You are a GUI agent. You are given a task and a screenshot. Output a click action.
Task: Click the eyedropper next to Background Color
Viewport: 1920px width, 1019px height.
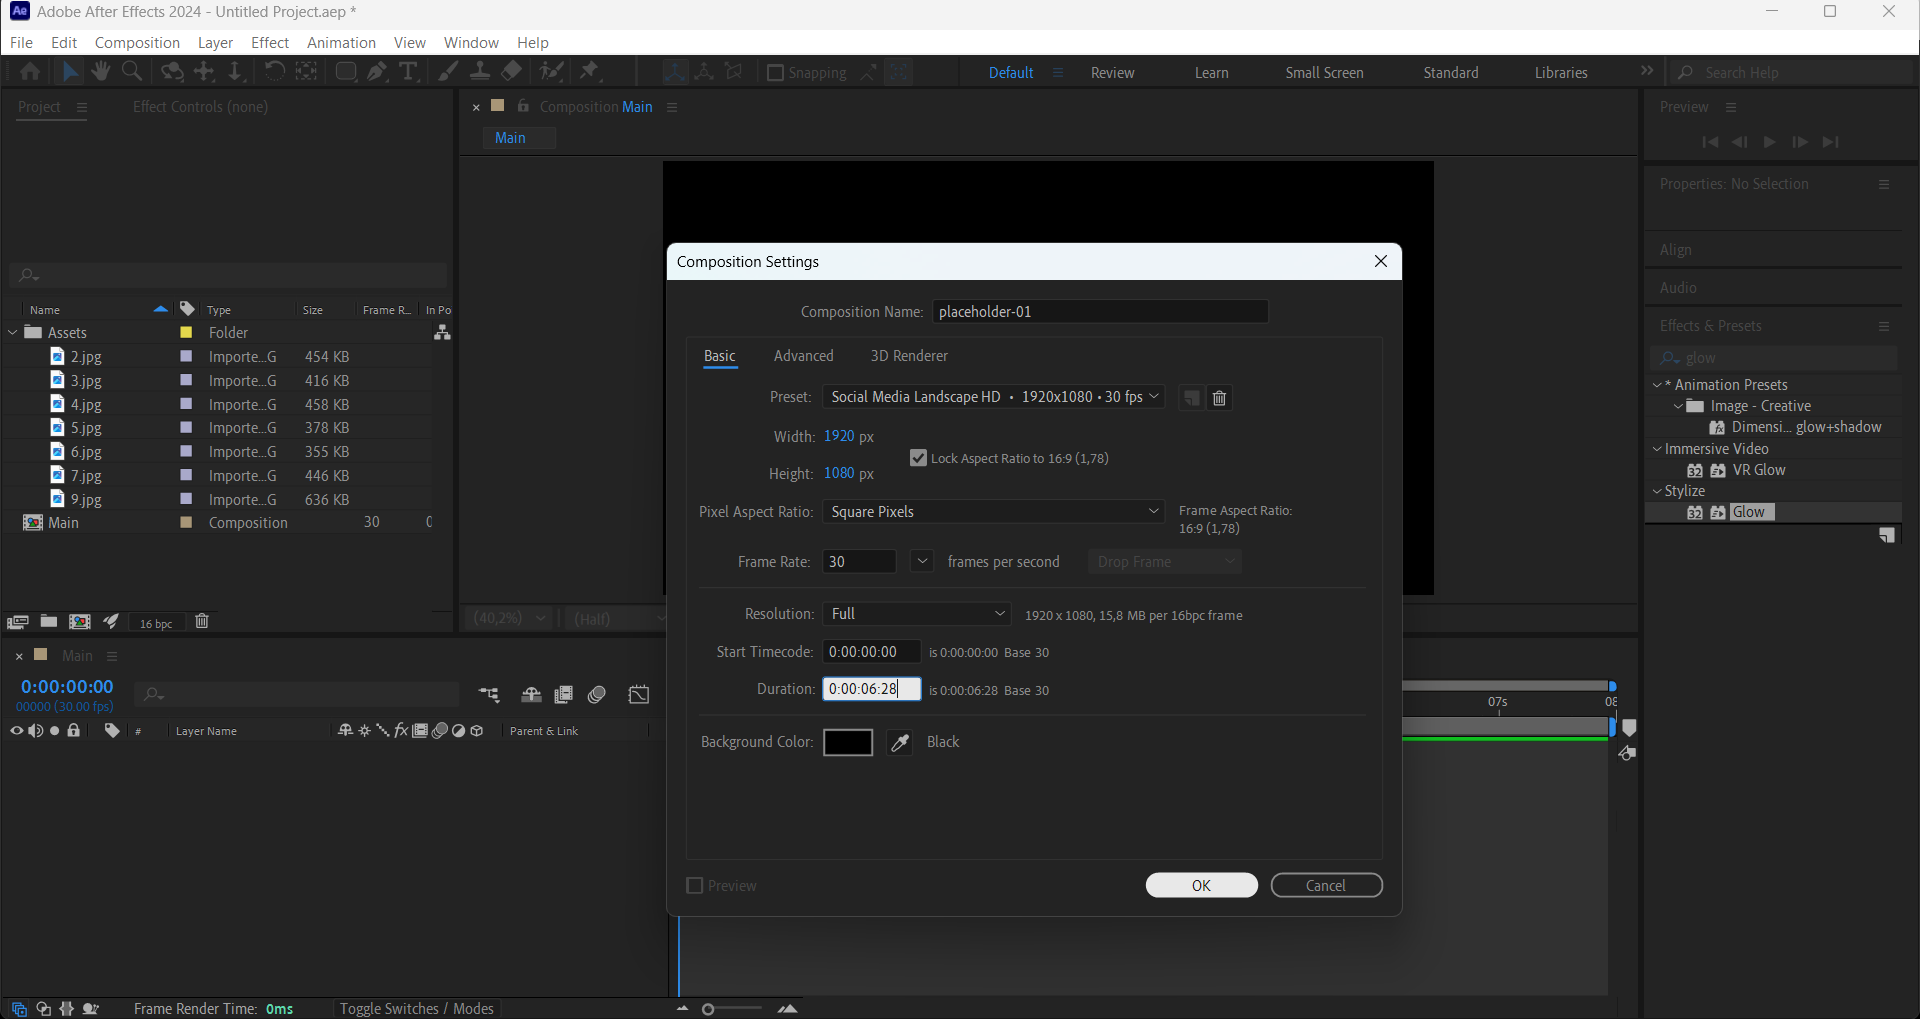[x=900, y=742]
